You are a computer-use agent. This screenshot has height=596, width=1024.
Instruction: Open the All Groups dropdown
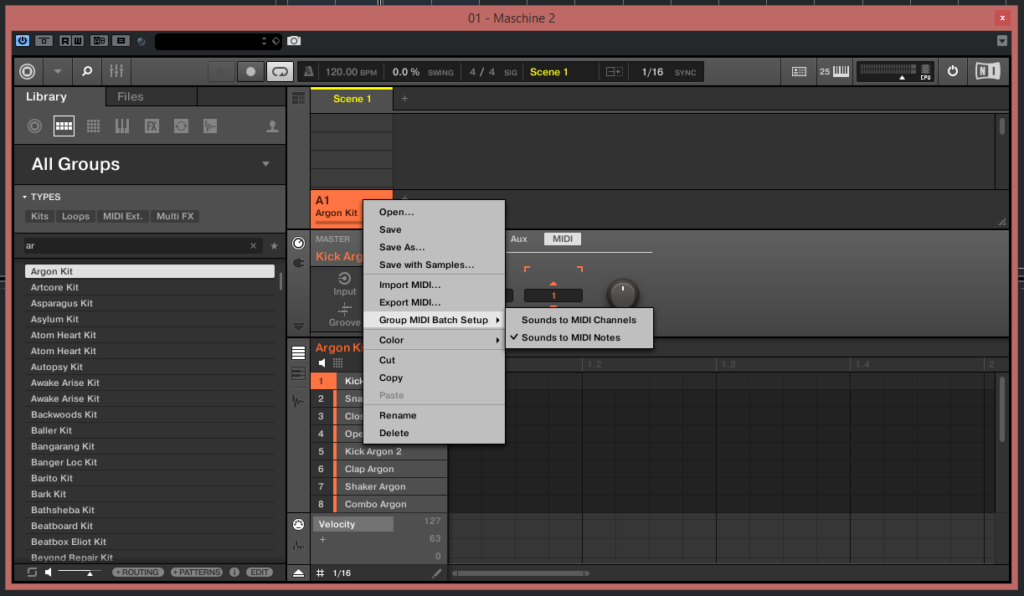(266, 164)
